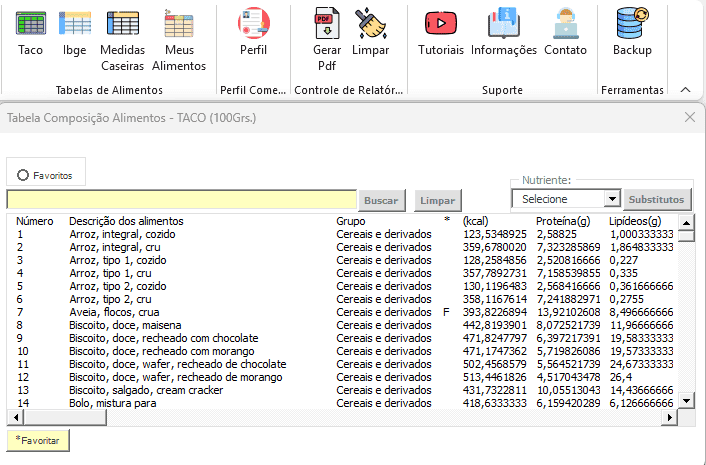Click the horizontal scroll right arrow

[670, 417]
